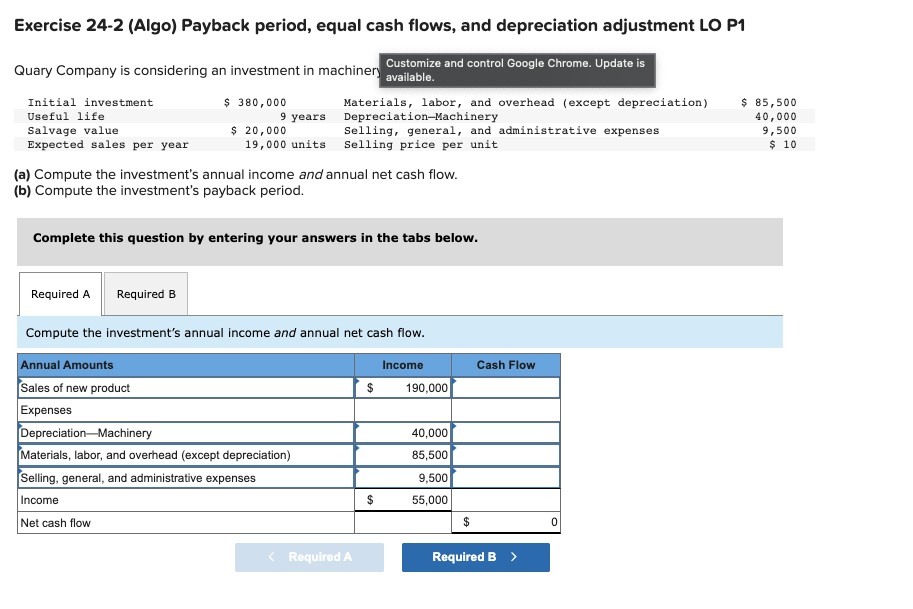Click the Depreciation—Machinery income amount field
This screenshot has height=609, width=913.
click(404, 432)
